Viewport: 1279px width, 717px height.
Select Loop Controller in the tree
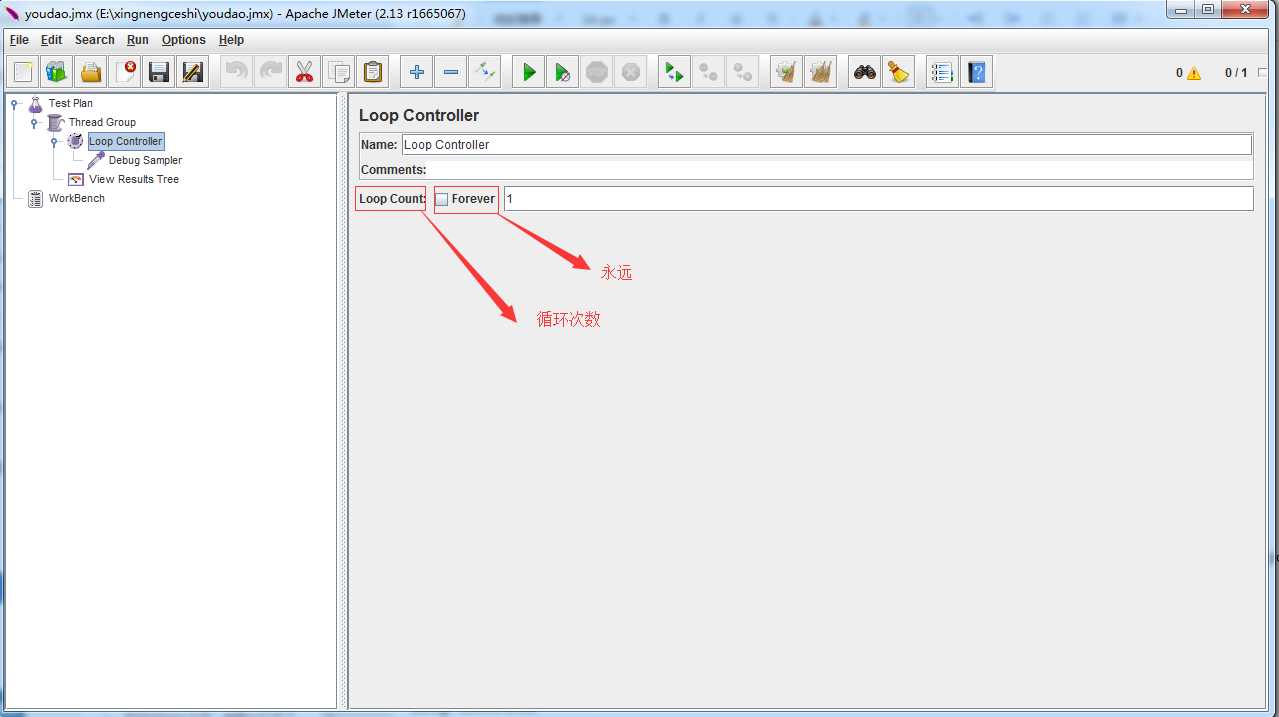pos(125,141)
